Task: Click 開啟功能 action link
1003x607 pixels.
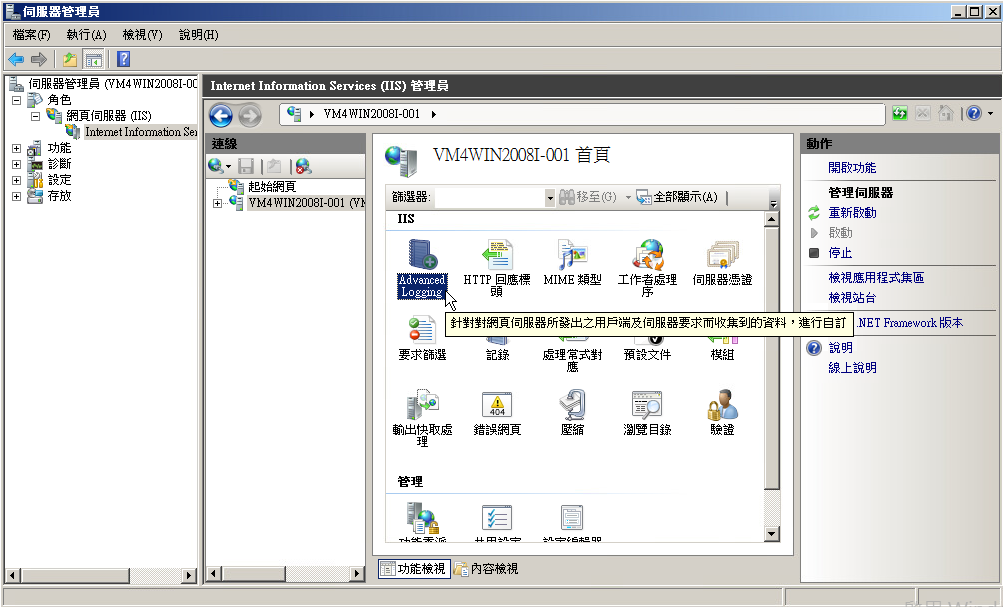Action: click(x=852, y=168)
